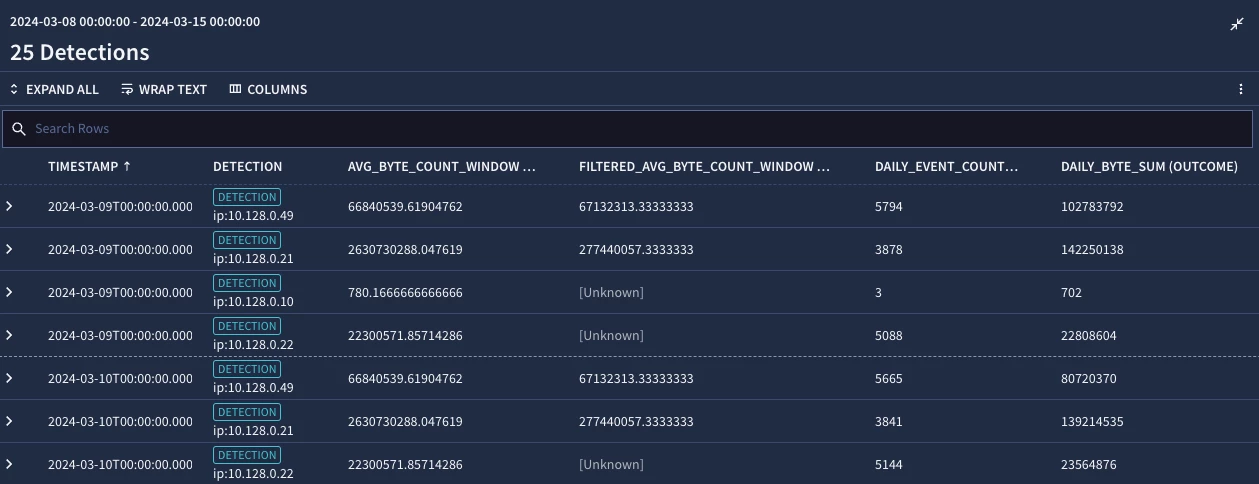This screenshot has height=484, width=1259.
Task: Select daily byte sum 702
Action: tap(1071, 293)
